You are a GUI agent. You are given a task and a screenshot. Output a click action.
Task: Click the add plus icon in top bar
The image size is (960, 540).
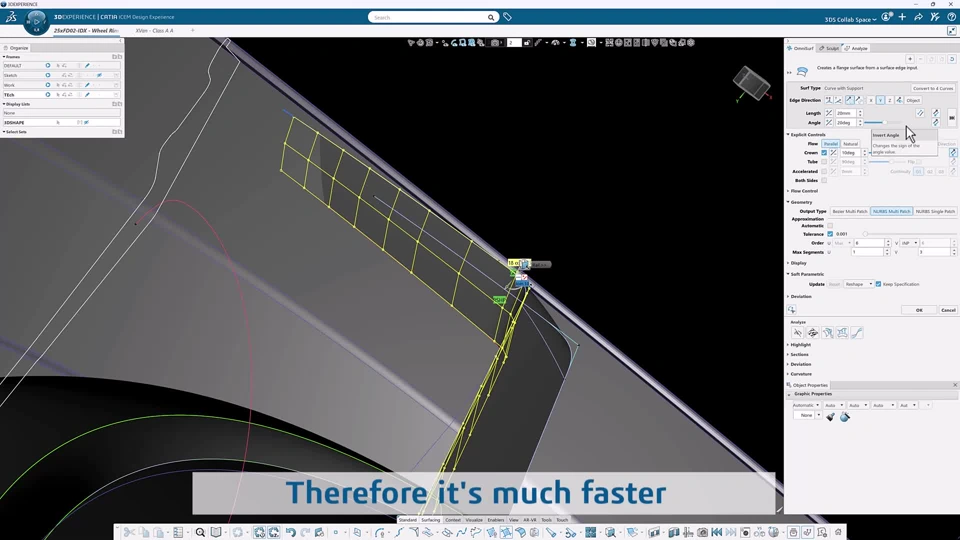click(902, 17)
